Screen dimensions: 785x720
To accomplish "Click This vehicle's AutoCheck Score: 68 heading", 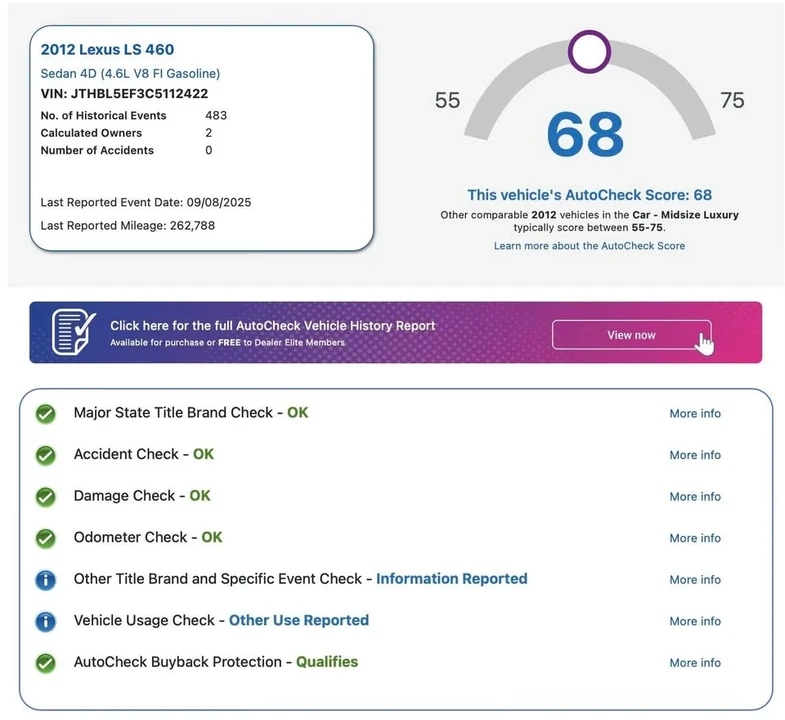I will tap(589, 195).
